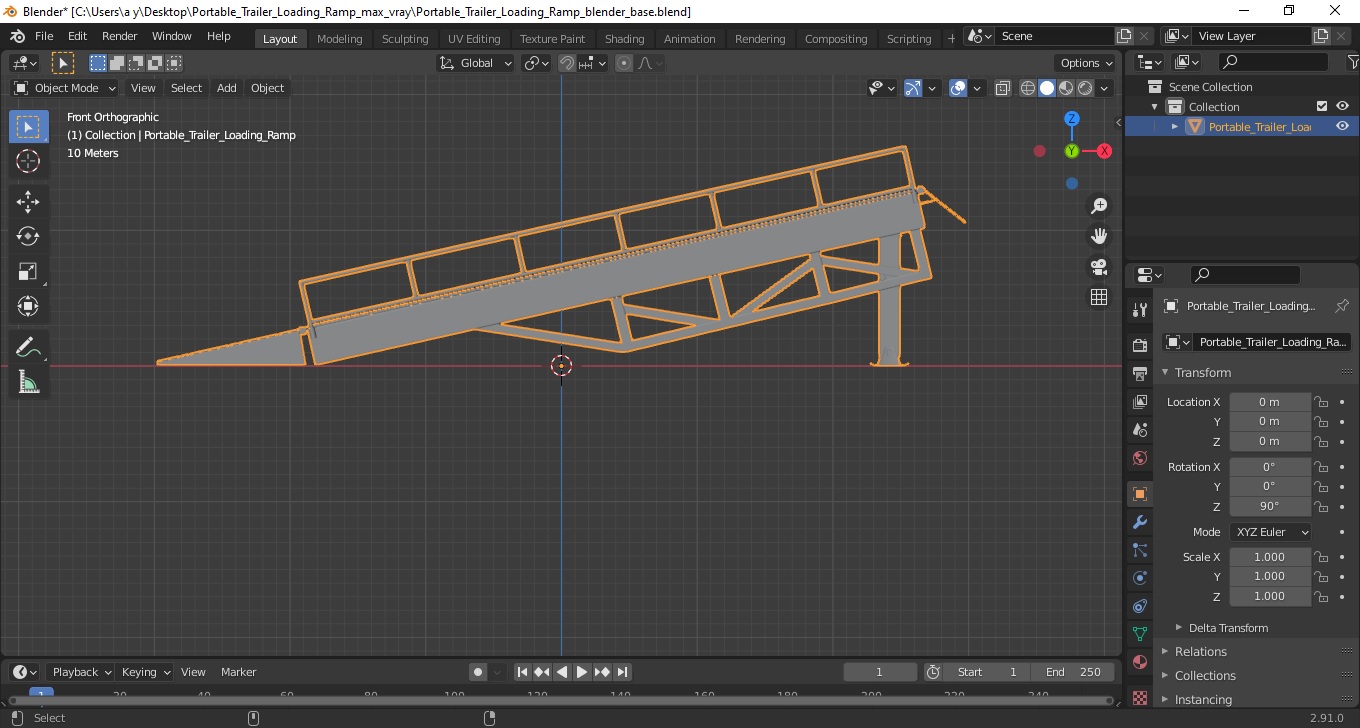The width and height of the screenshot is (1360, 728).
Task: Open the Object Data mesh properties tab
Action: pyautogui.click(x=1140, y=634)
